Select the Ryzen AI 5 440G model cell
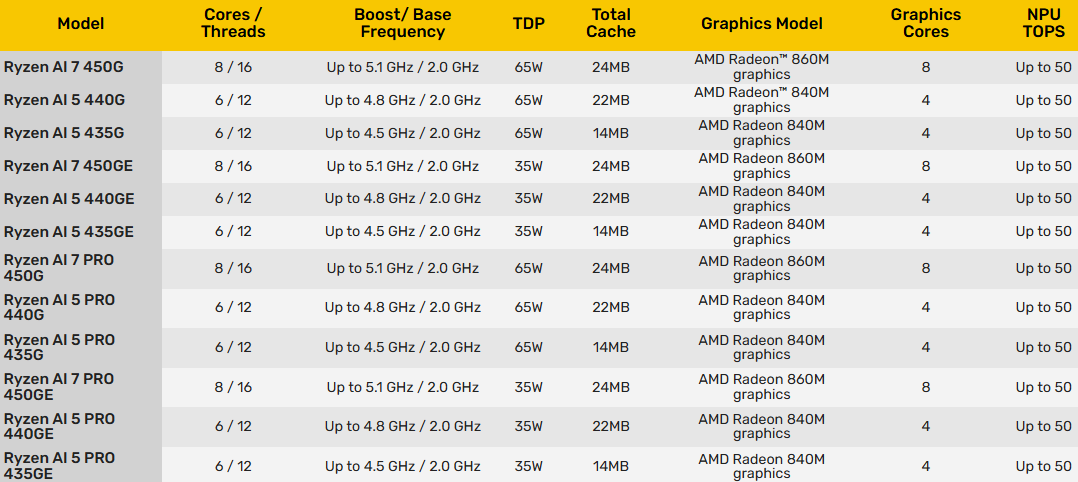 (64, 100)
